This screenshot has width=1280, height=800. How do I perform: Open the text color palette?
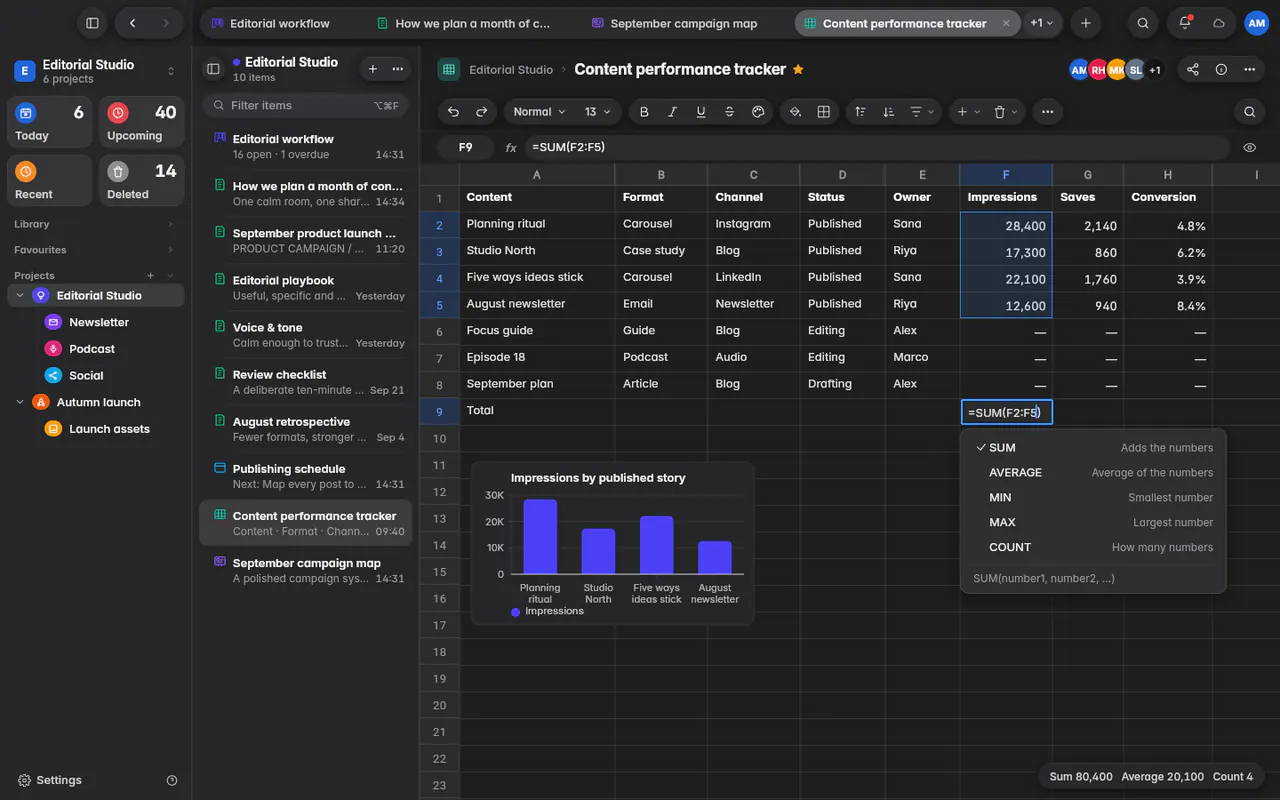758,112
